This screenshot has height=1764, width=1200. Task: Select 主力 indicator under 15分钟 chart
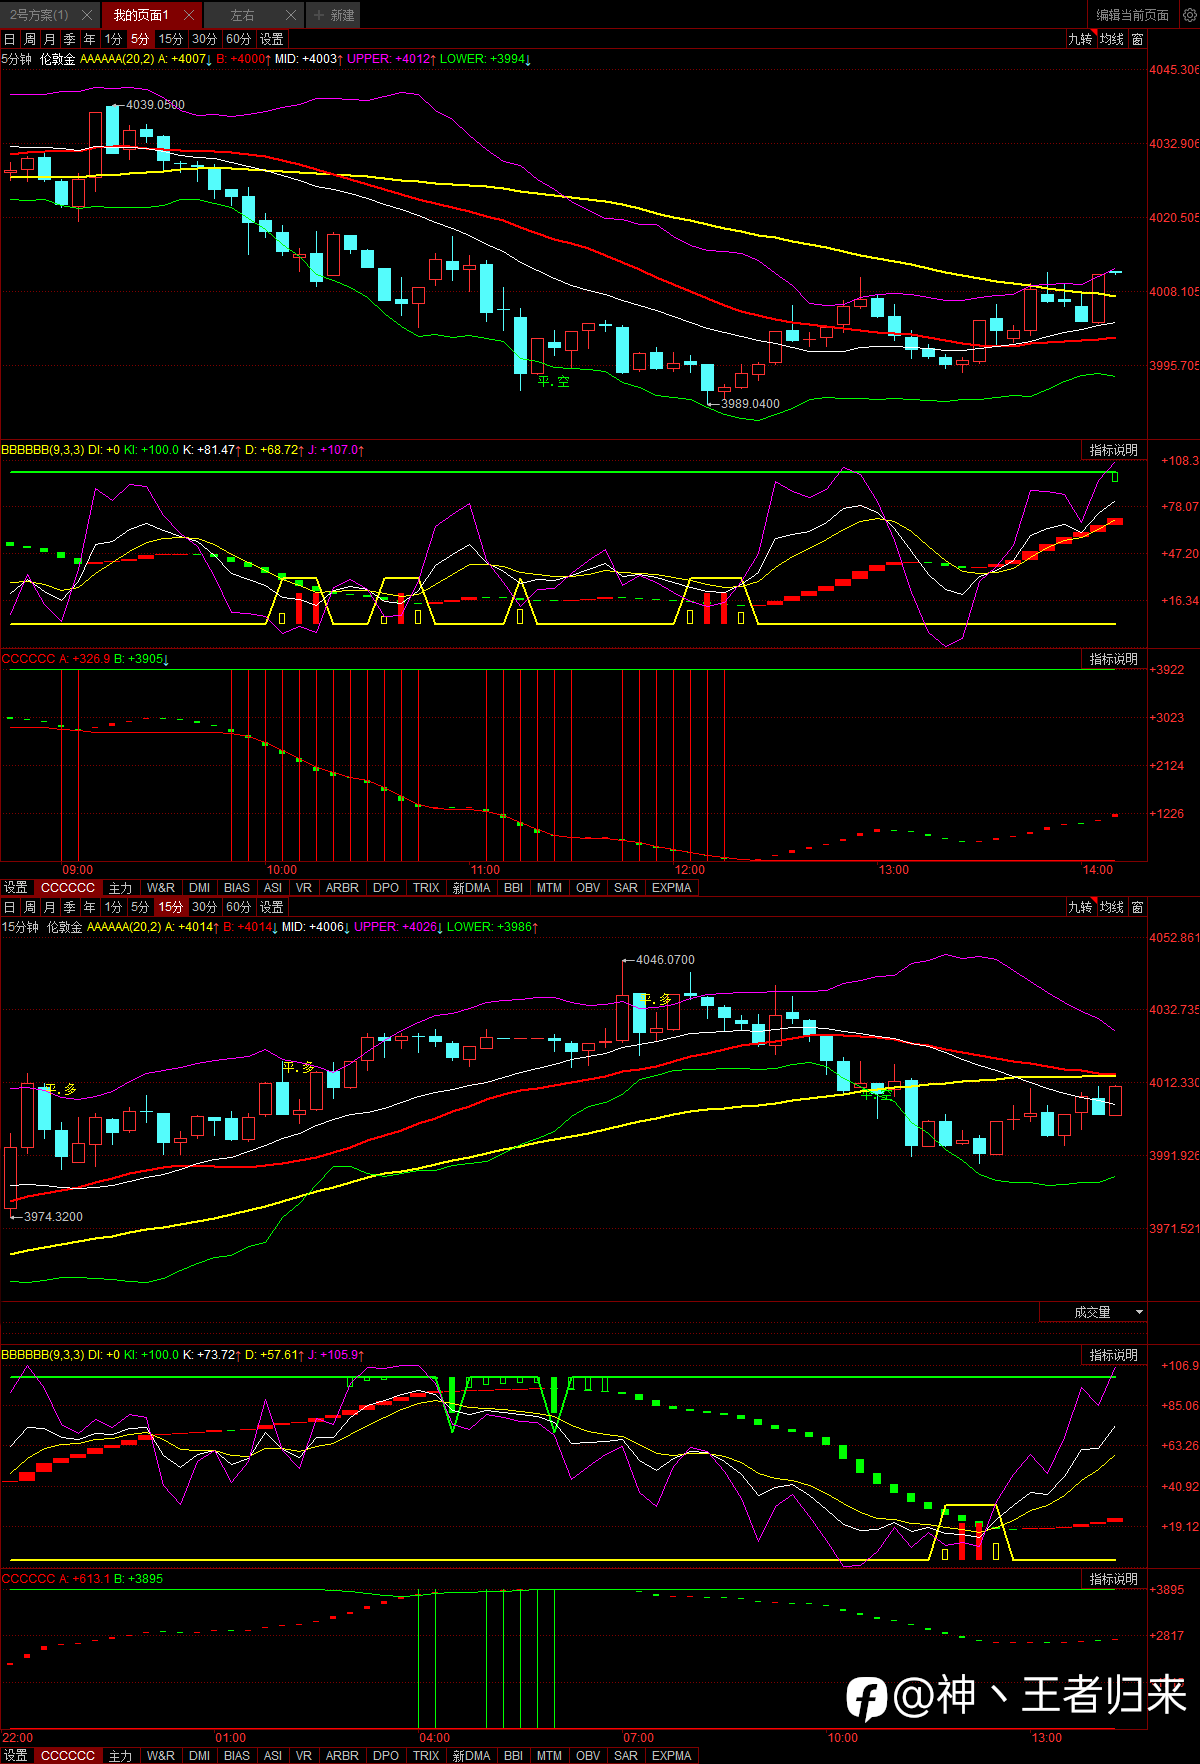point(120,1756)
